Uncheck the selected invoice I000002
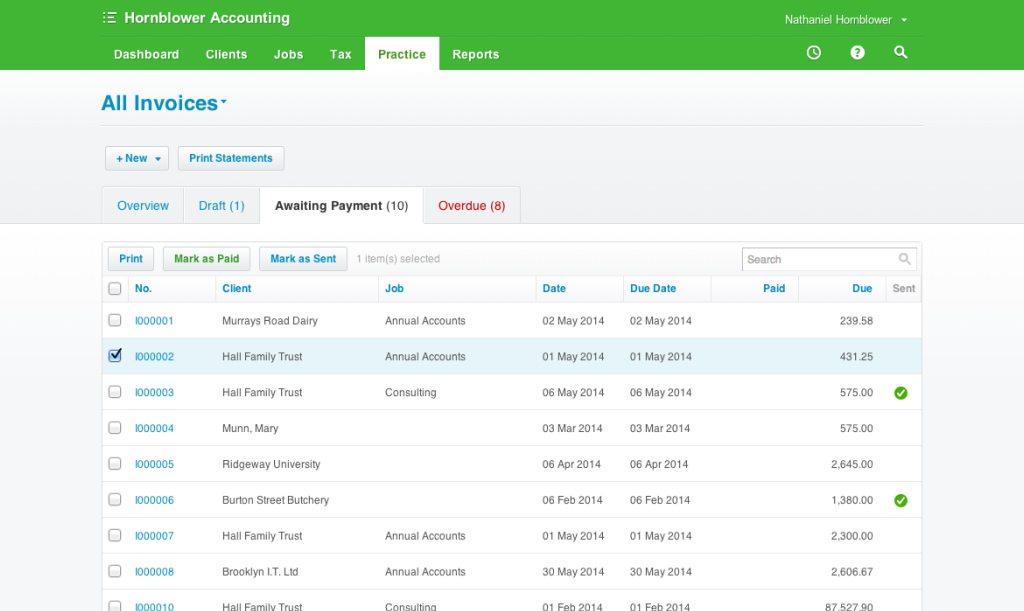 pos(114,355)
